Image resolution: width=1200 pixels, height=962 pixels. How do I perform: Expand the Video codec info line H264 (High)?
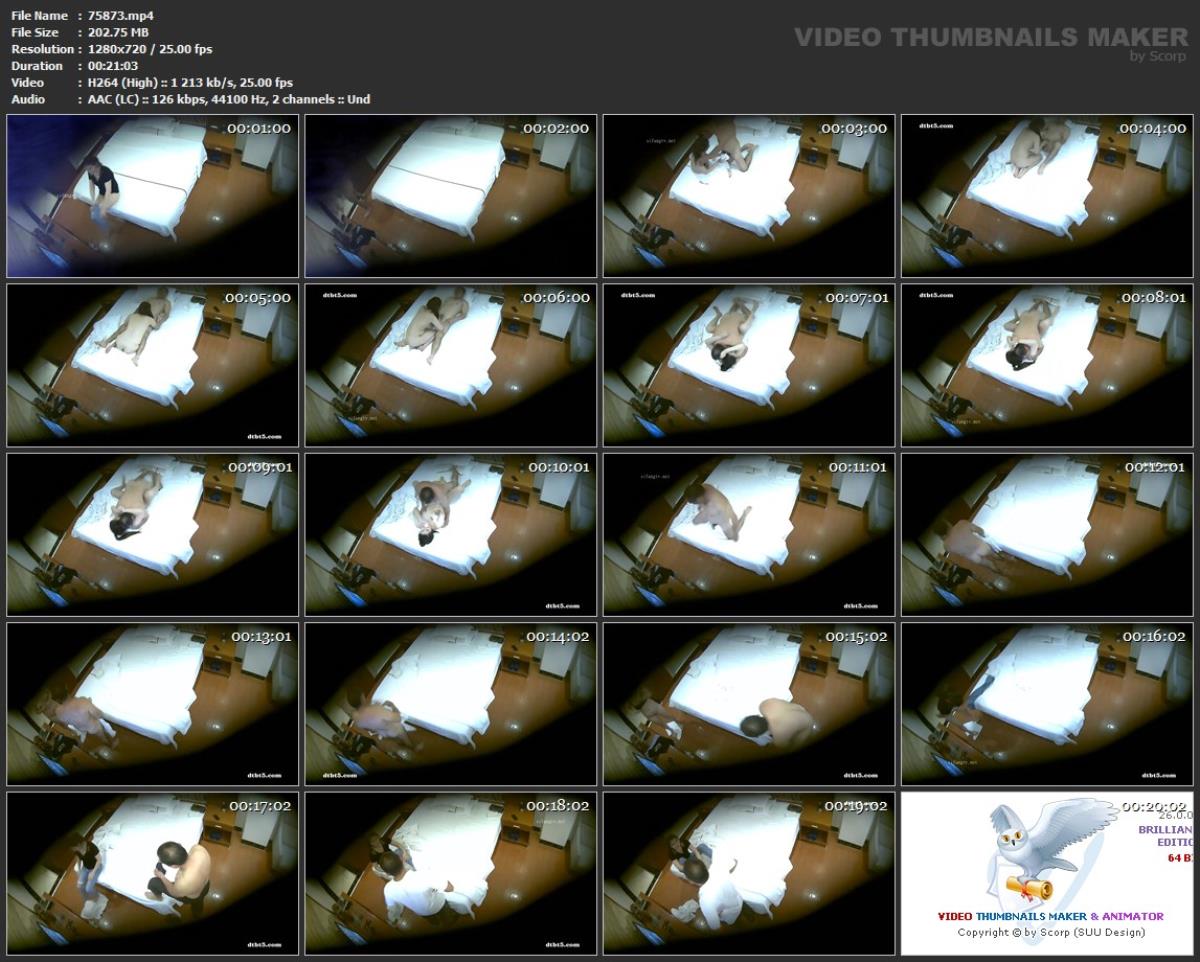120,82
